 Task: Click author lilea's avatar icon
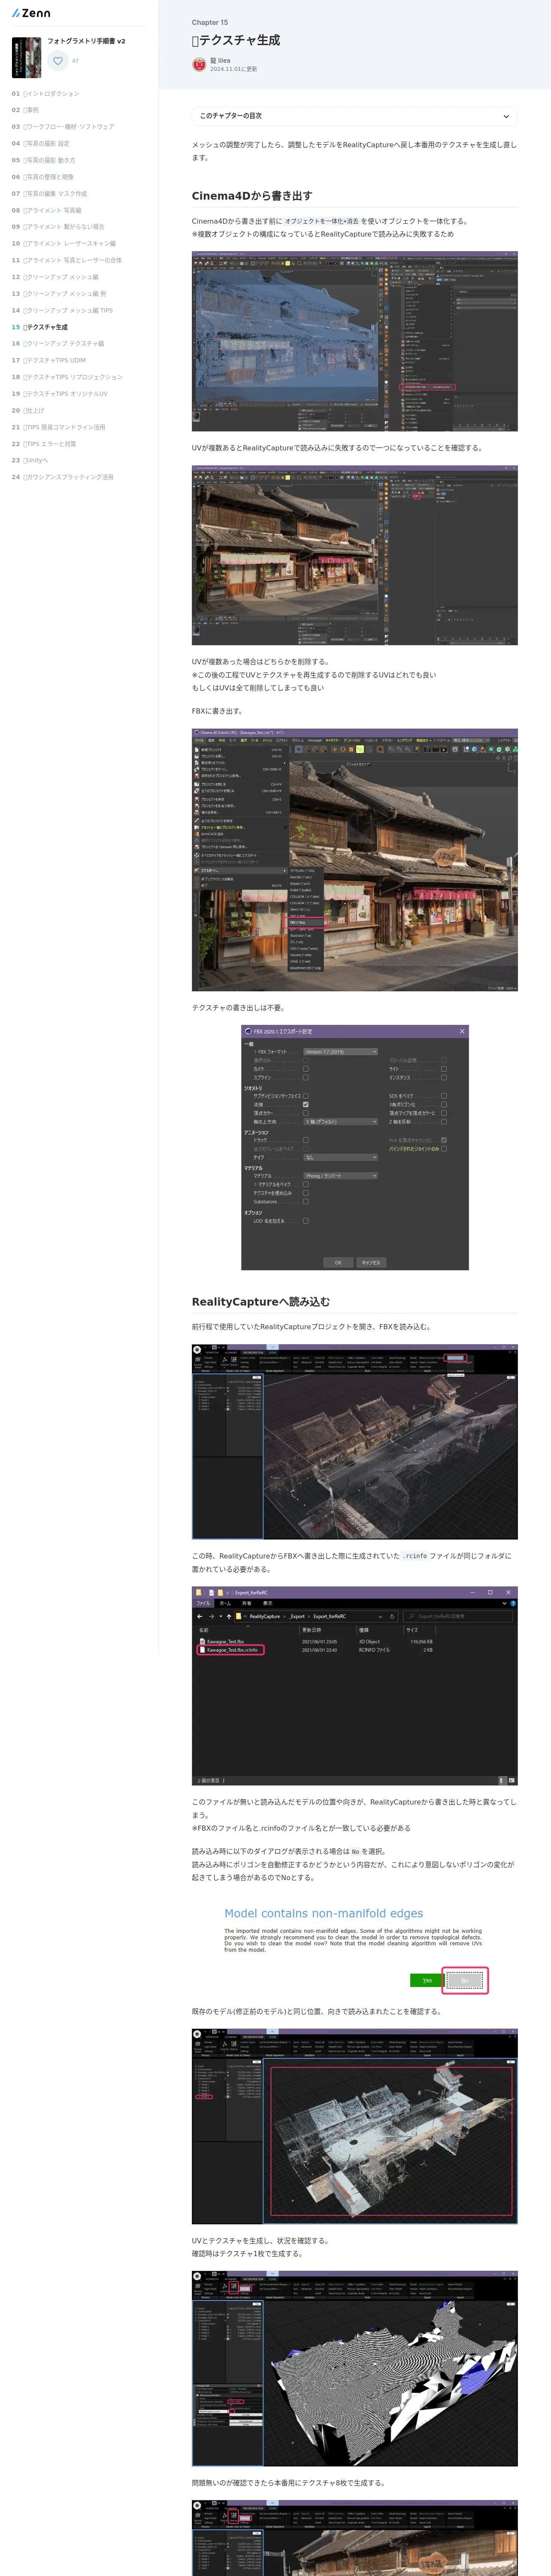pos(199,64)
